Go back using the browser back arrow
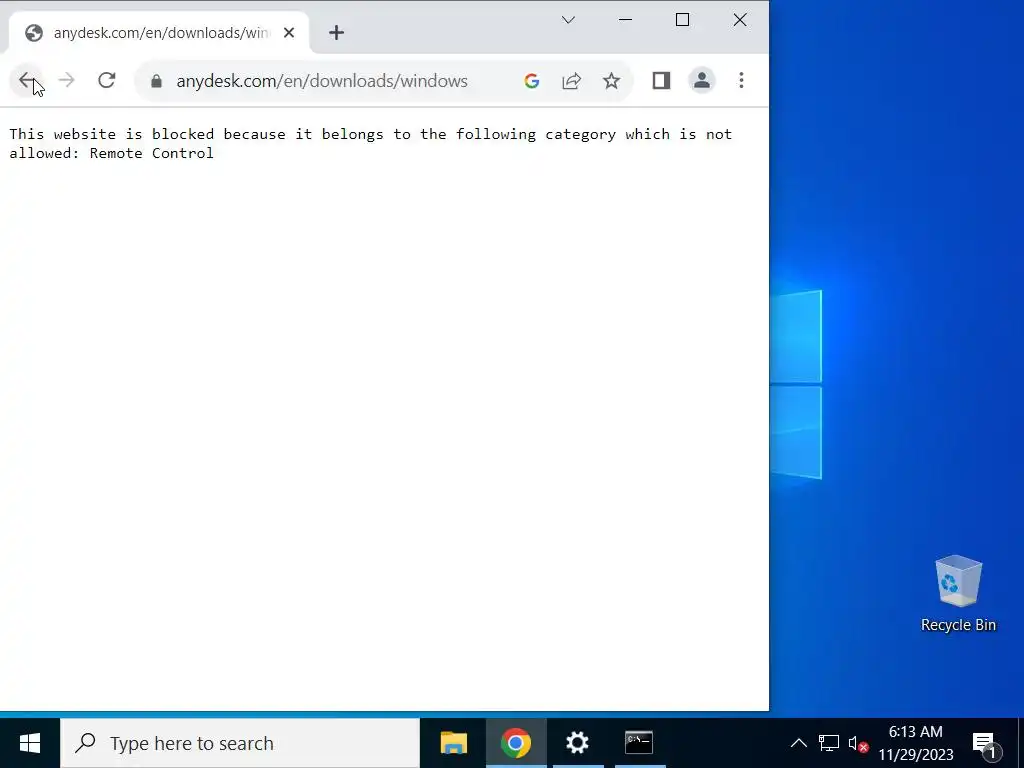Screen dimensions: 1024x768 (27, 81)
